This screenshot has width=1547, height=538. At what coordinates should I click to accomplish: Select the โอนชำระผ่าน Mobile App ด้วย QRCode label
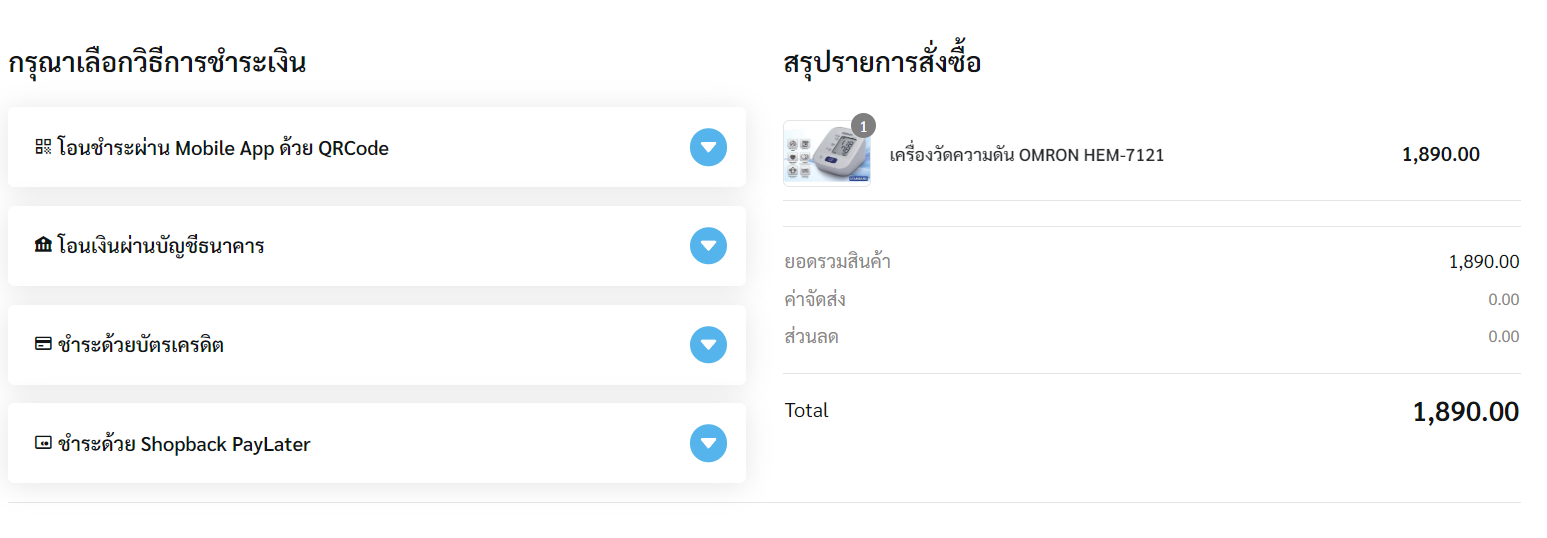[x=223, y=148]
